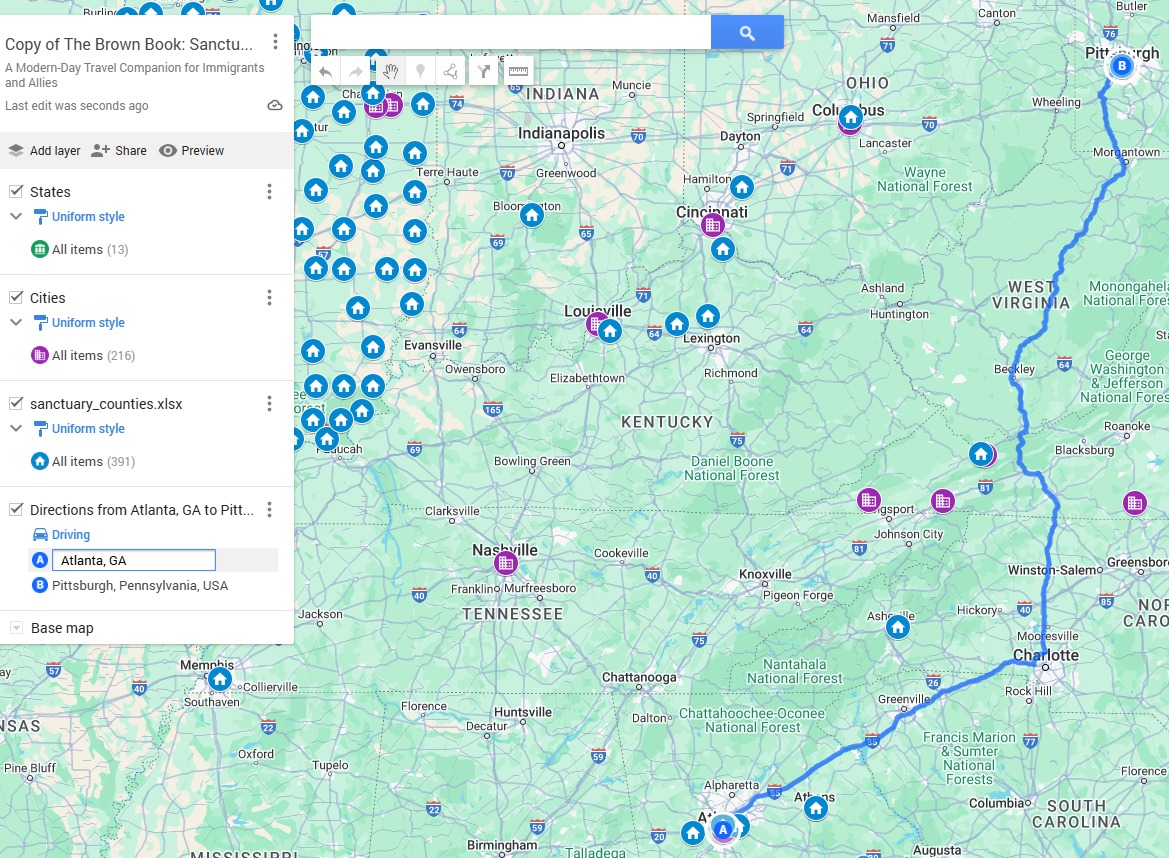Toggle the sanctuary_counties.xlsx layer checkbox
Screen dimensions: 1169x858
click(x=16, y=403)
